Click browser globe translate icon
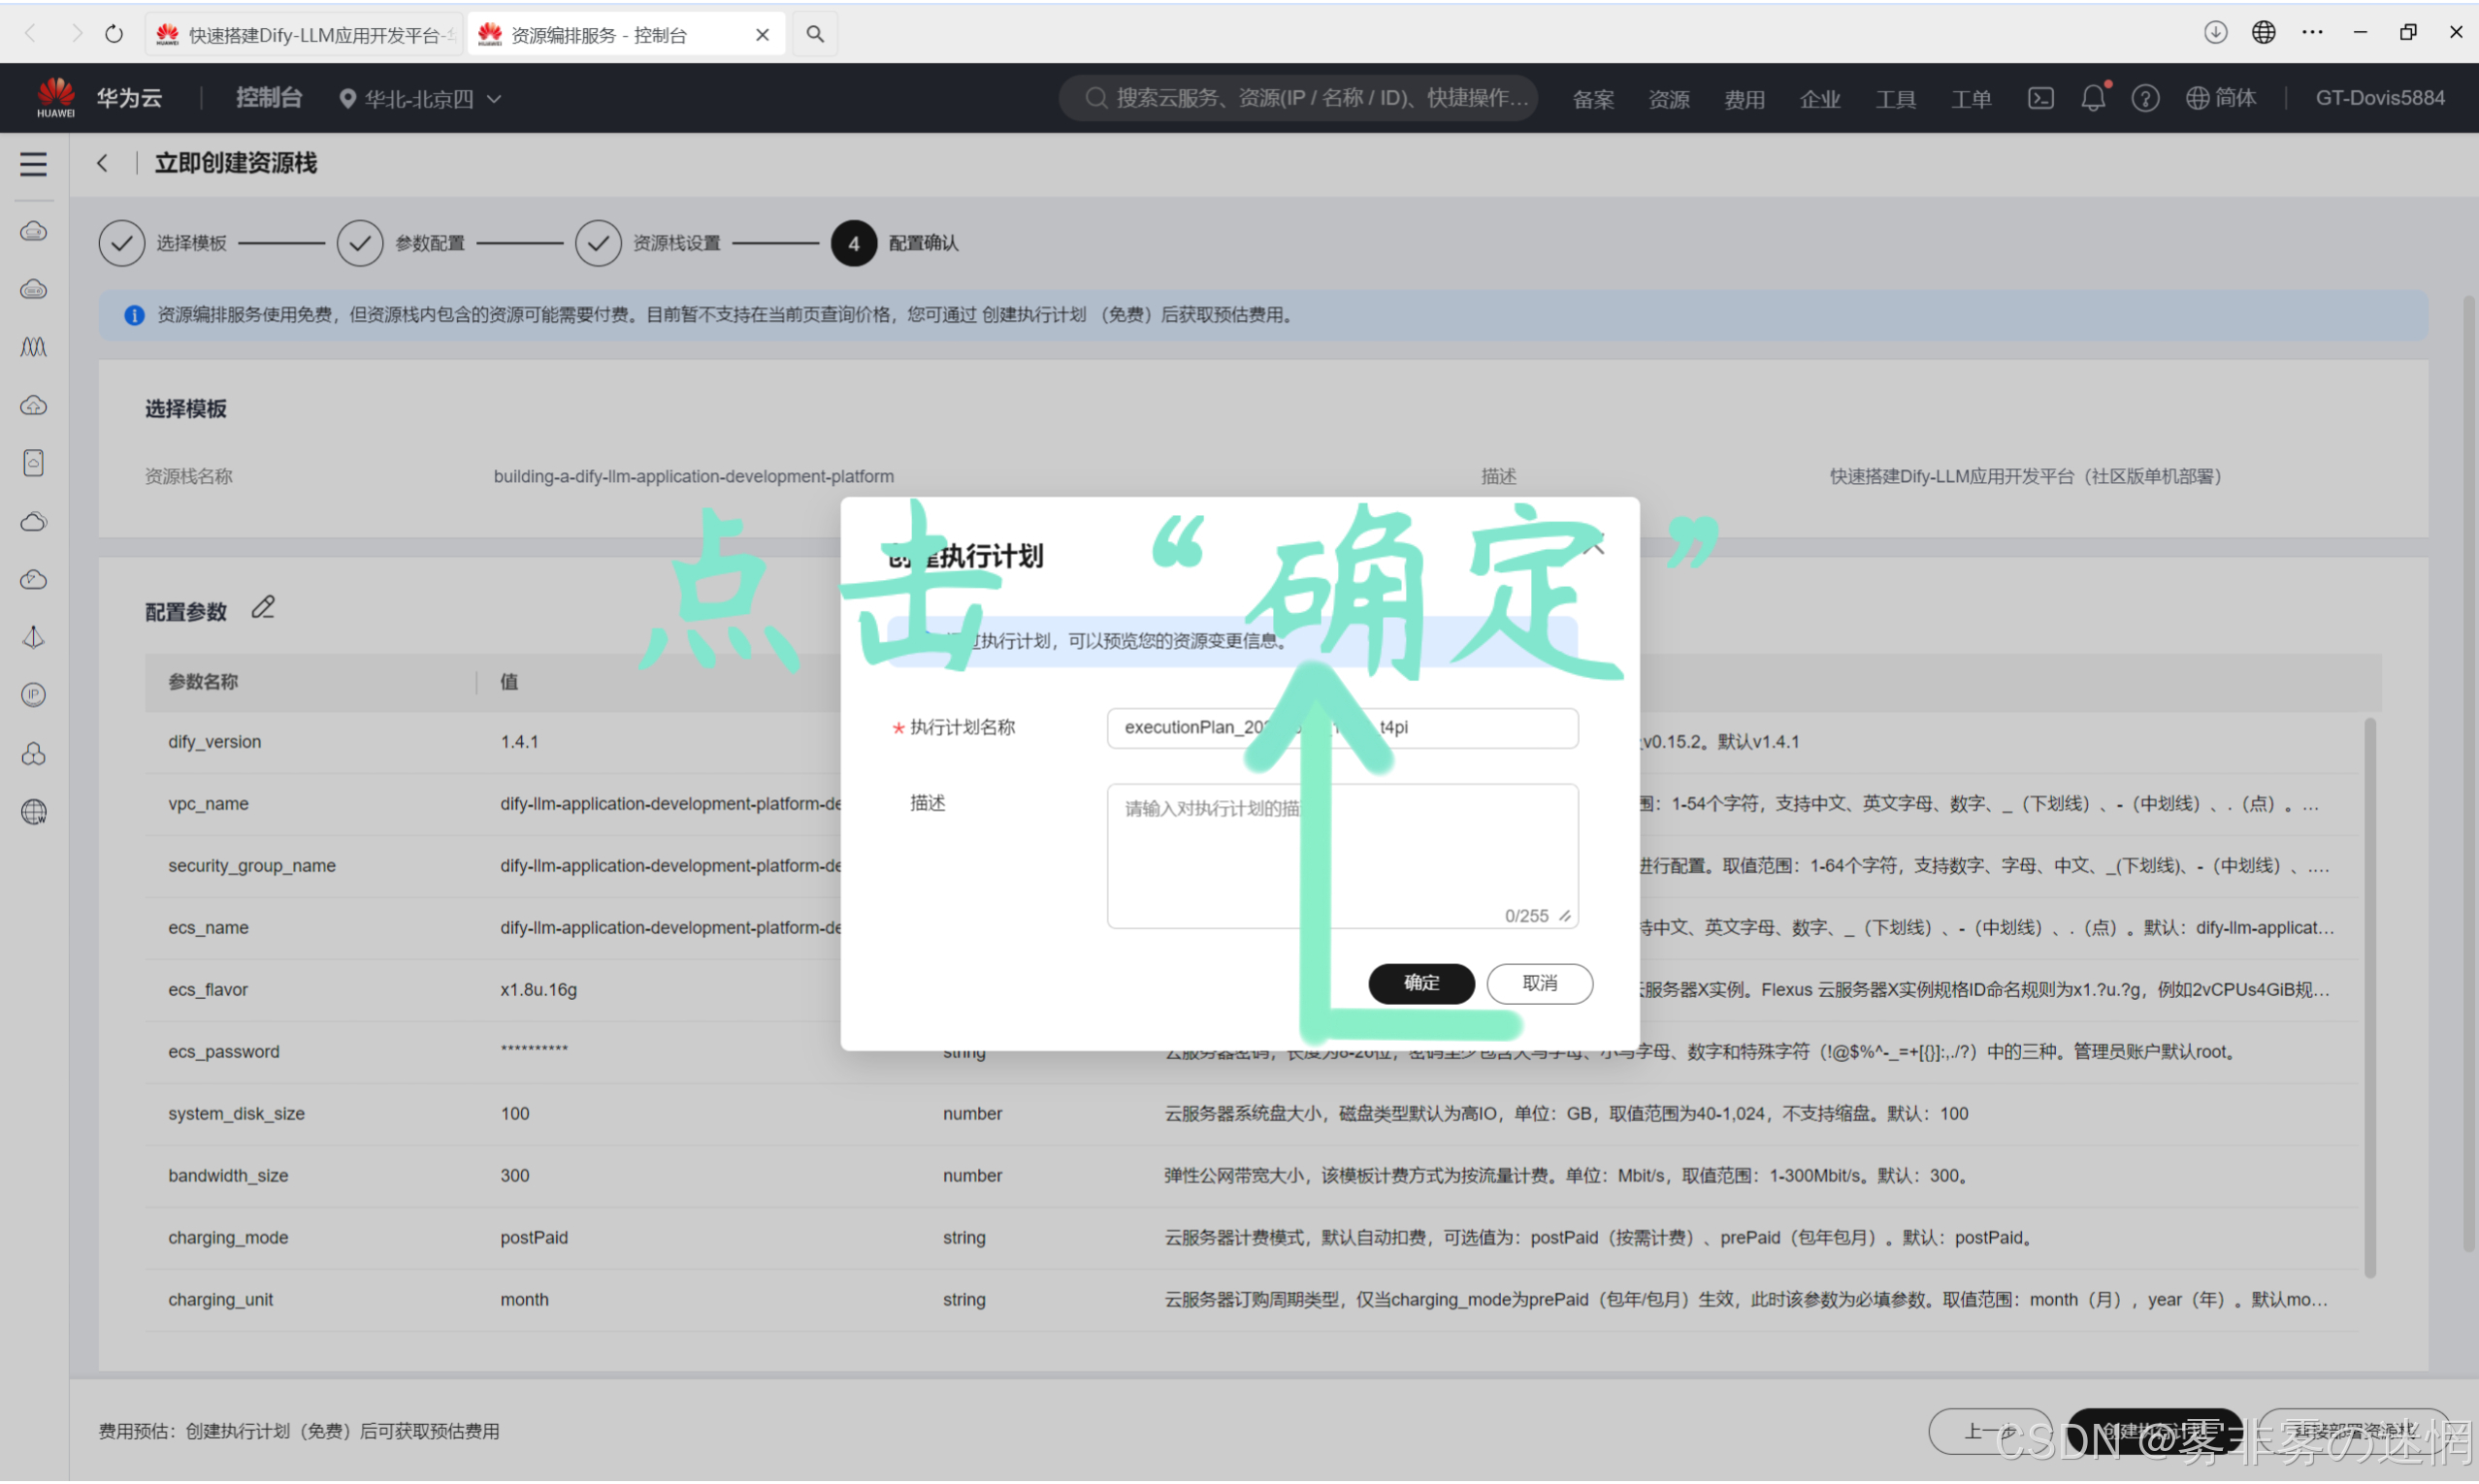 point(2262,32)
